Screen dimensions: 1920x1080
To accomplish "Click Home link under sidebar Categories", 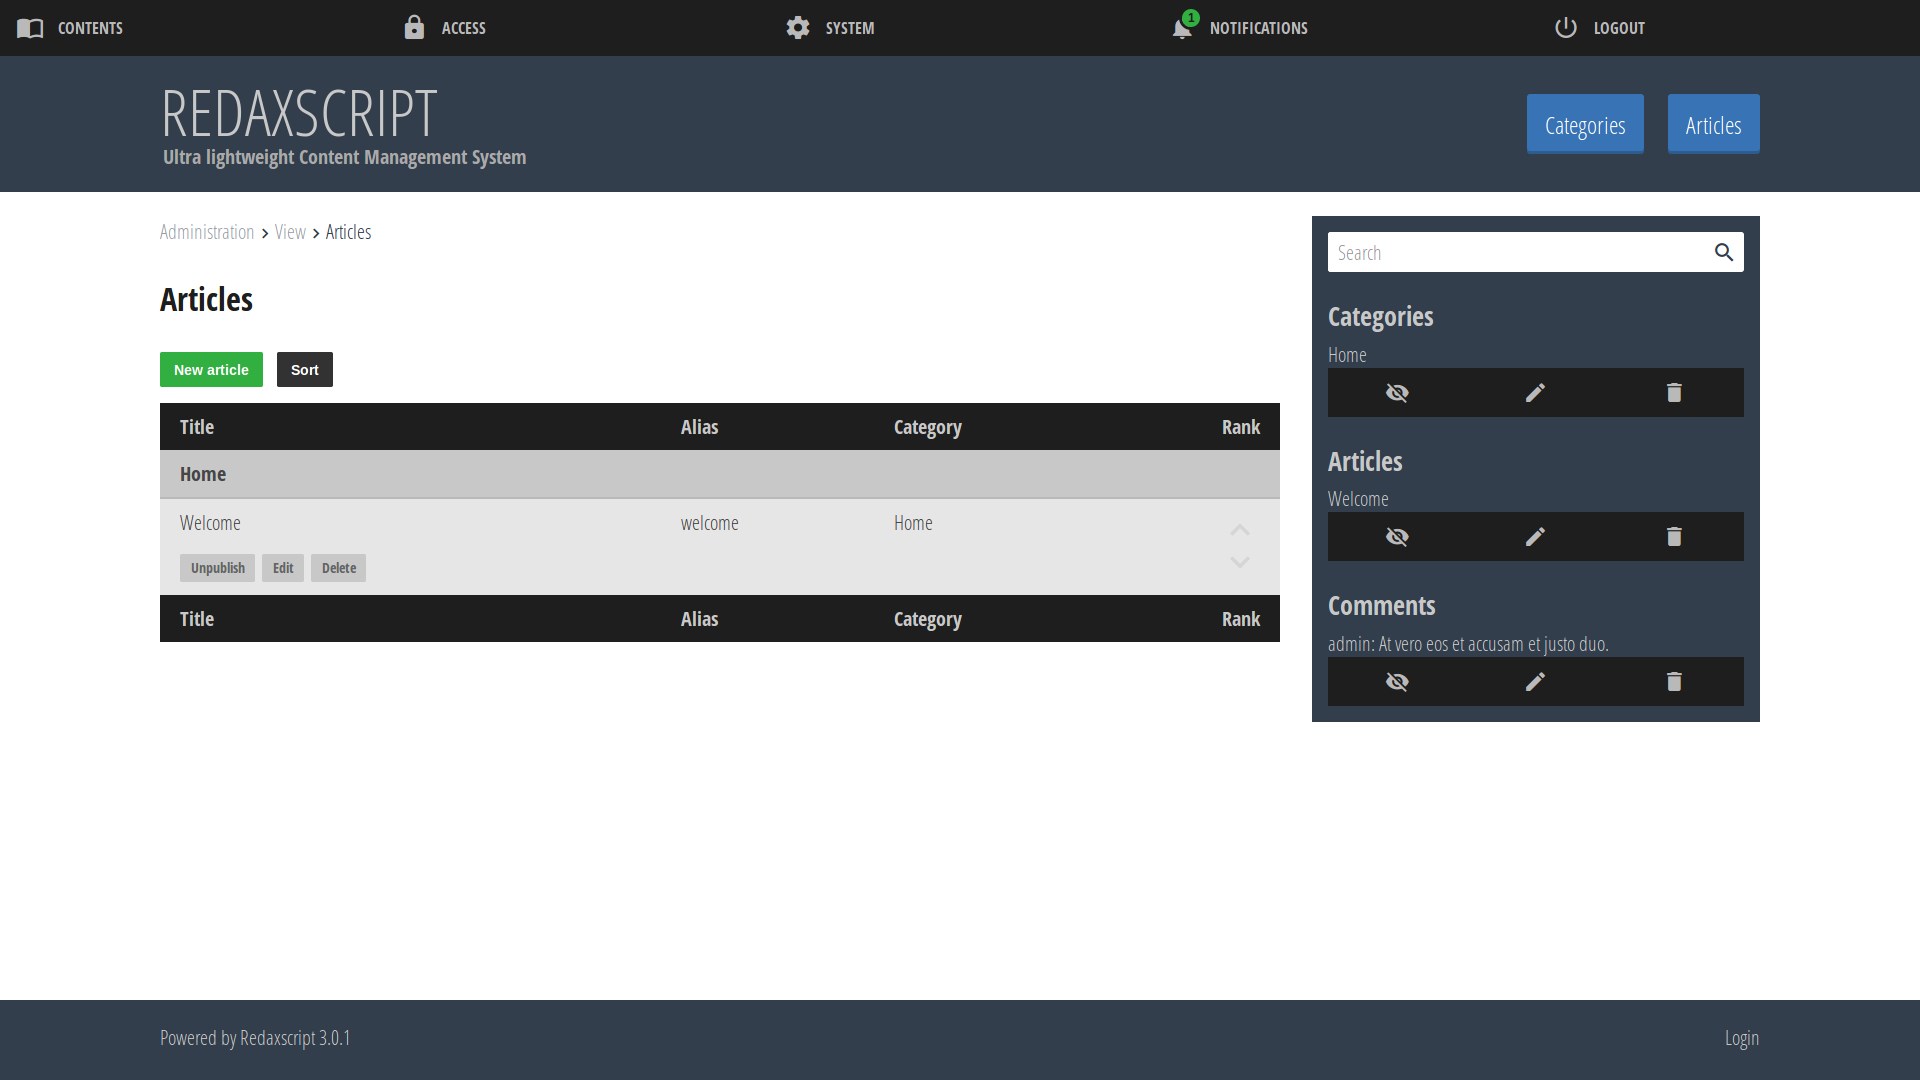I will click(x=1347, y=355).
